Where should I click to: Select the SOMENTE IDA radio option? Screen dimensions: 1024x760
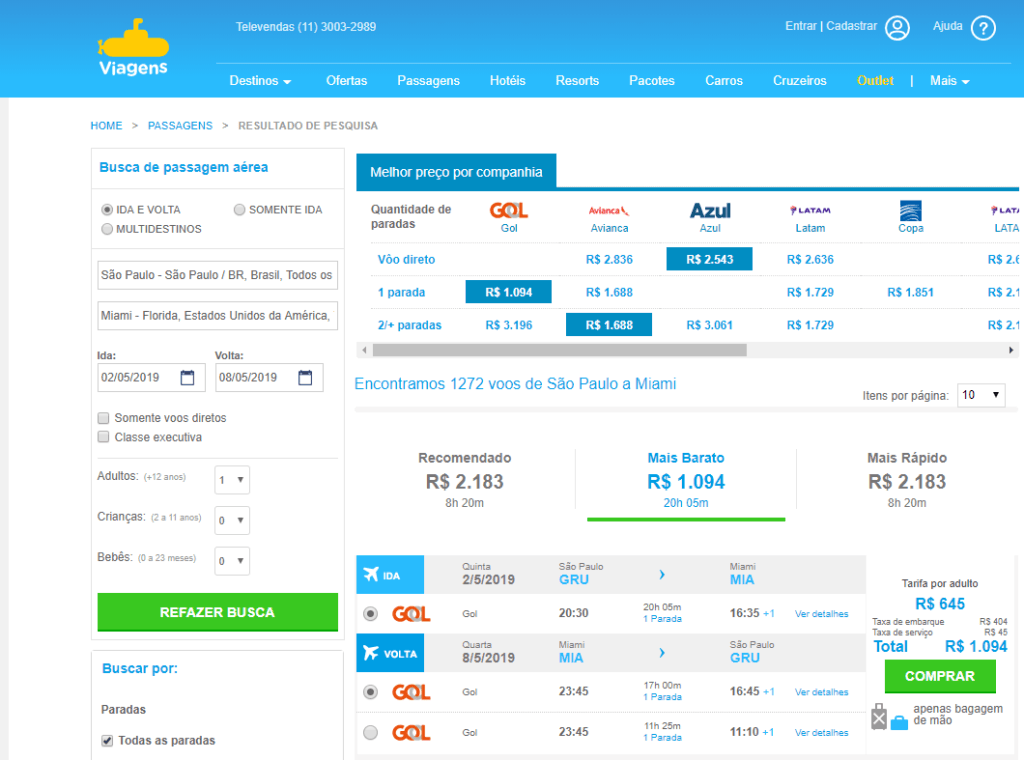pos(240,210)
